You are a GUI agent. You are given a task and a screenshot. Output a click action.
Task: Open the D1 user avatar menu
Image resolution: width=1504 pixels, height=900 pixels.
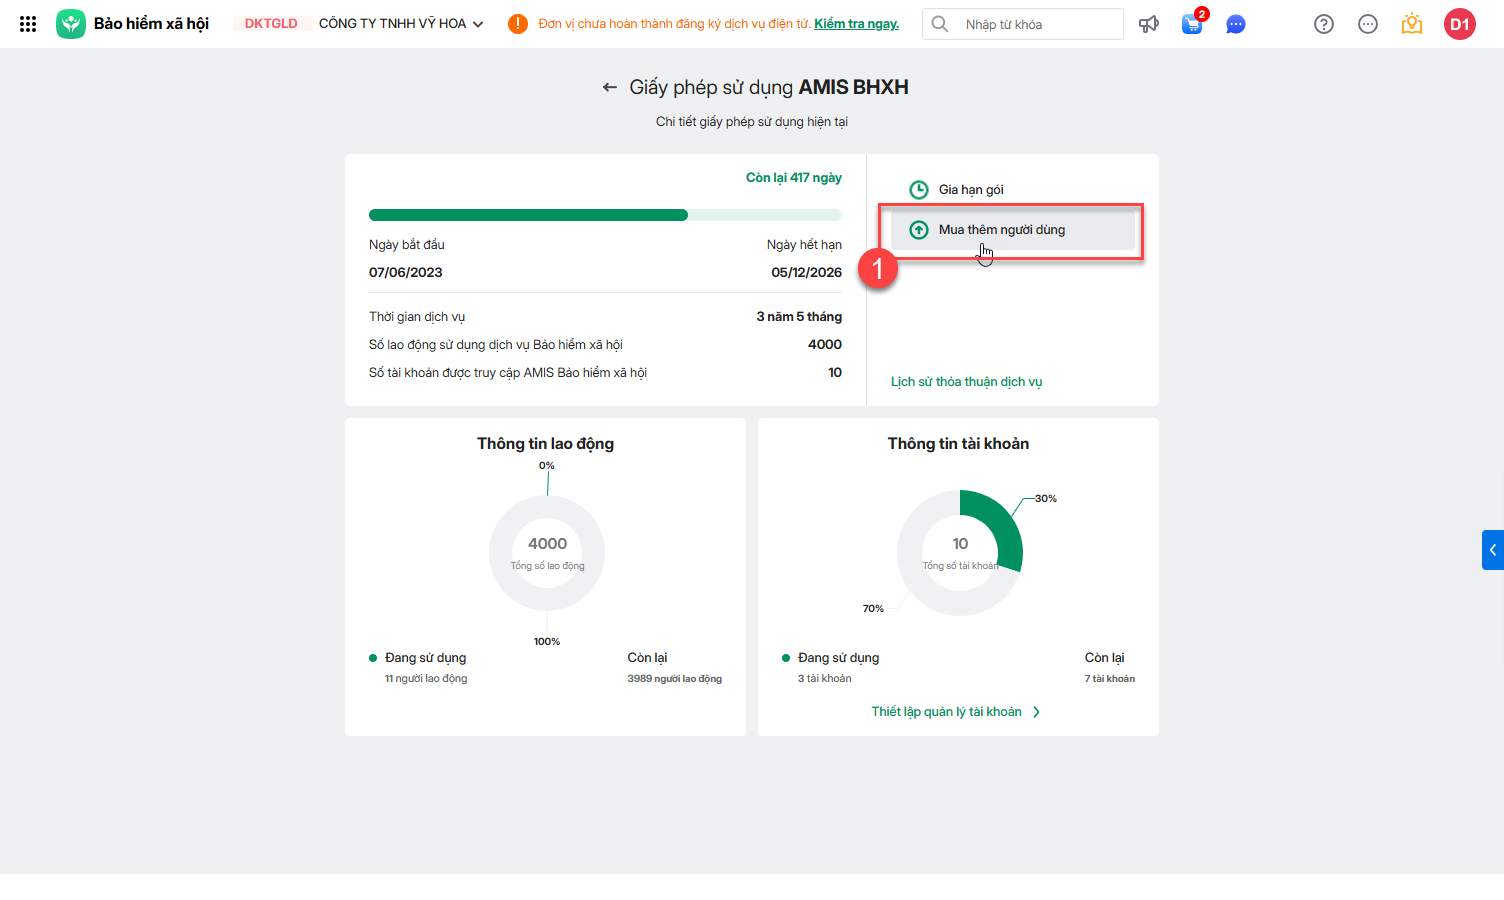(1460, 24)
